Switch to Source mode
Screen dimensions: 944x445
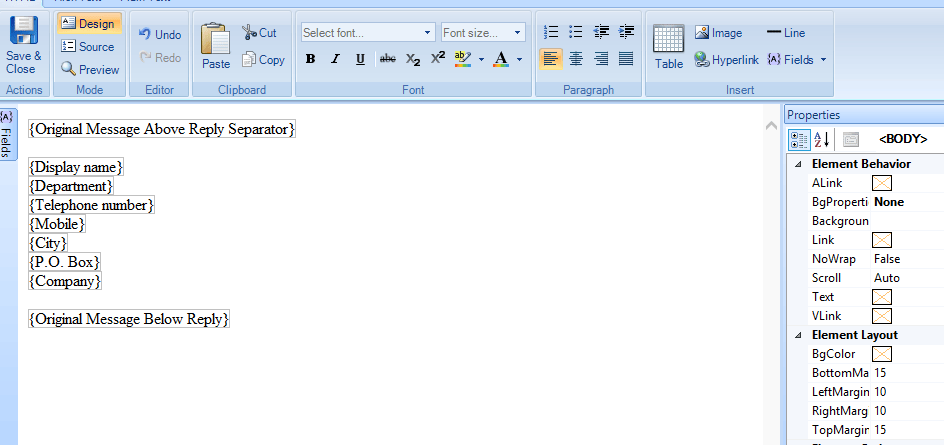coord(88,46)
